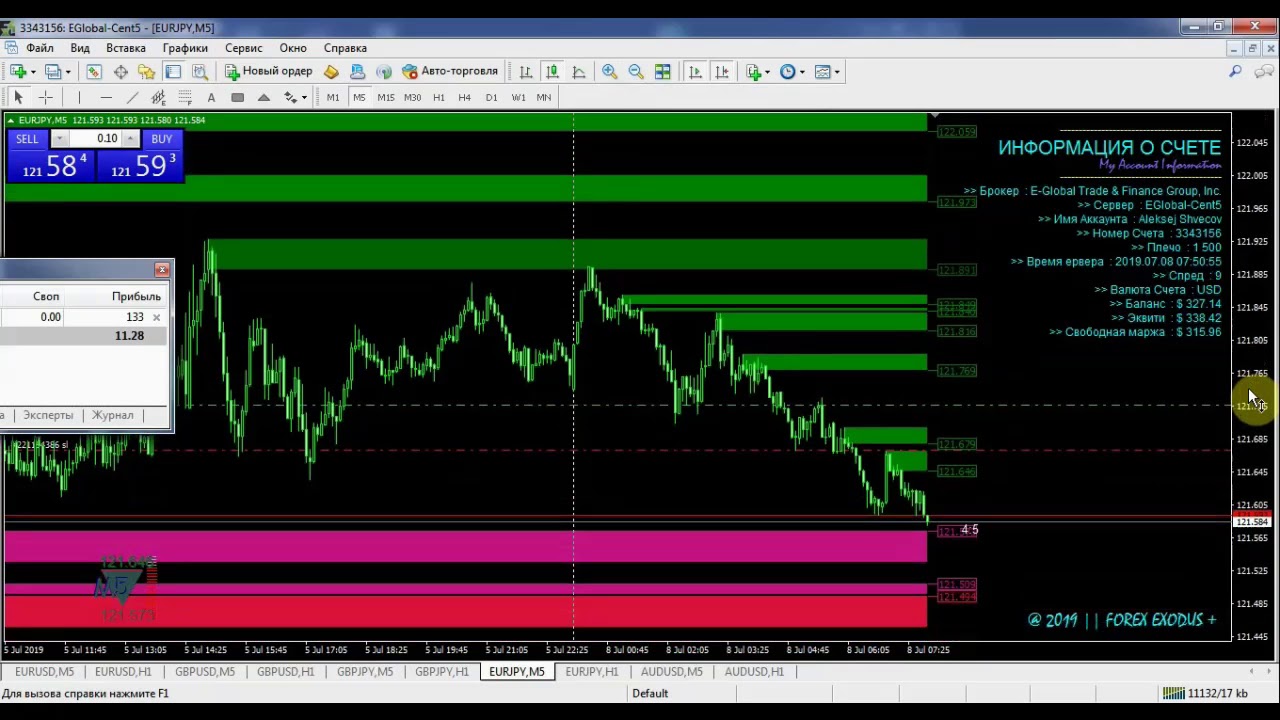1280x720 pixels.
Task: Click the Новый ордер button
Action: (x=268, y=71)
